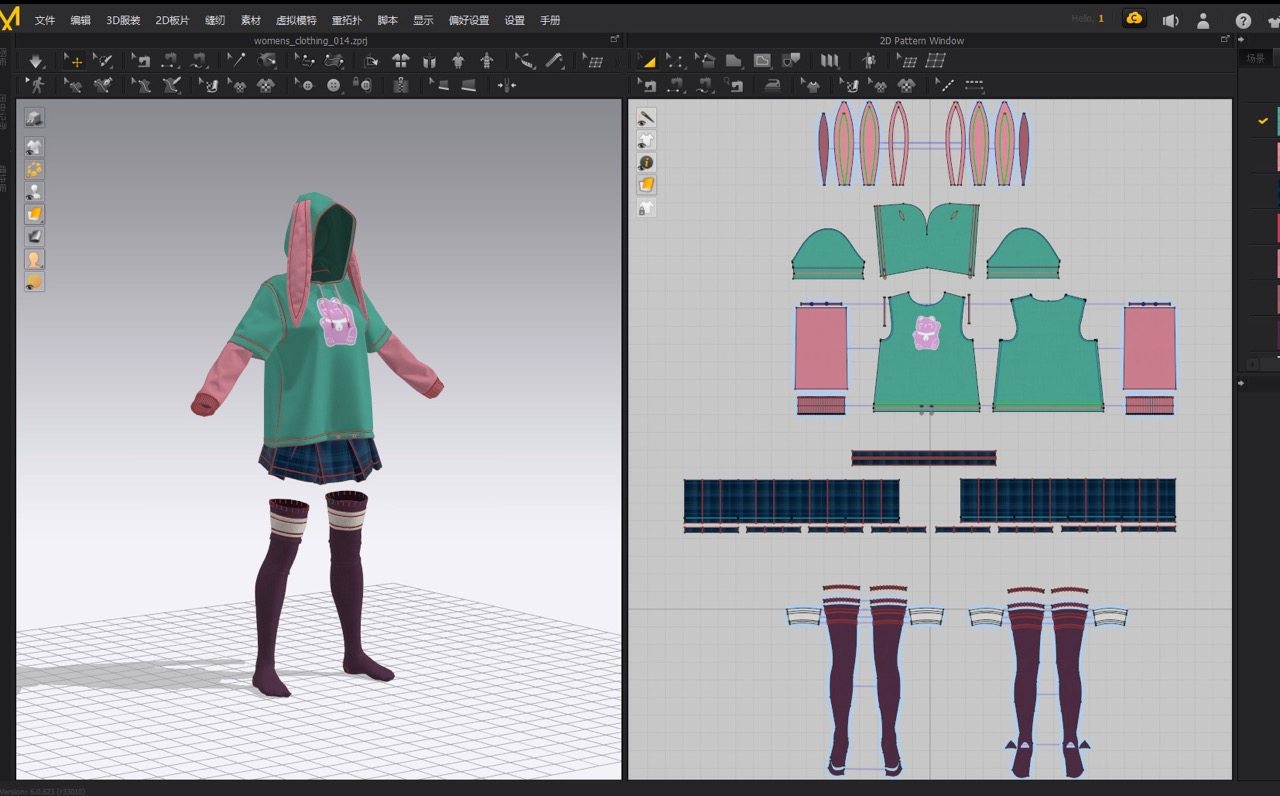This screenshot has width=1280, height=796.
Task: Select the Select/Move tool in 3D toolbar
Action: point(74,61)
